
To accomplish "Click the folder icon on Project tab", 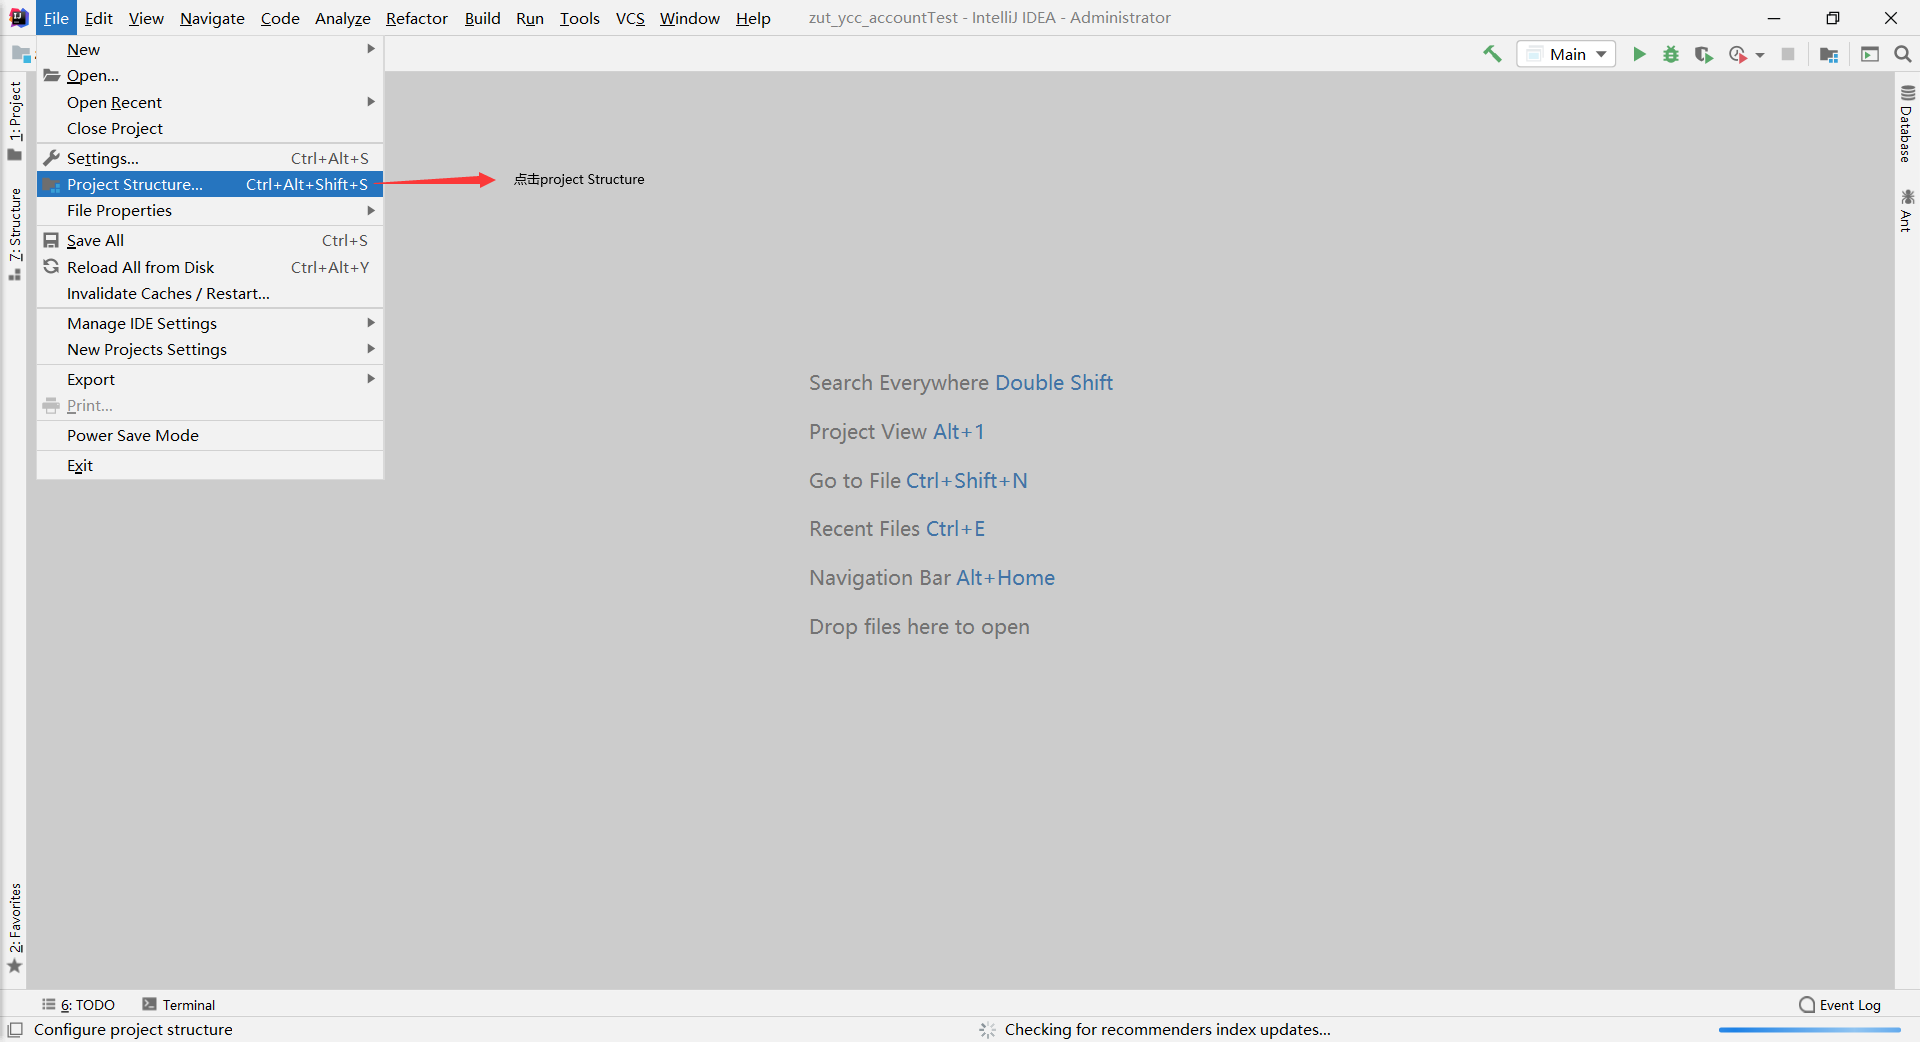I will pyautogui.click(x=14, y=154).
